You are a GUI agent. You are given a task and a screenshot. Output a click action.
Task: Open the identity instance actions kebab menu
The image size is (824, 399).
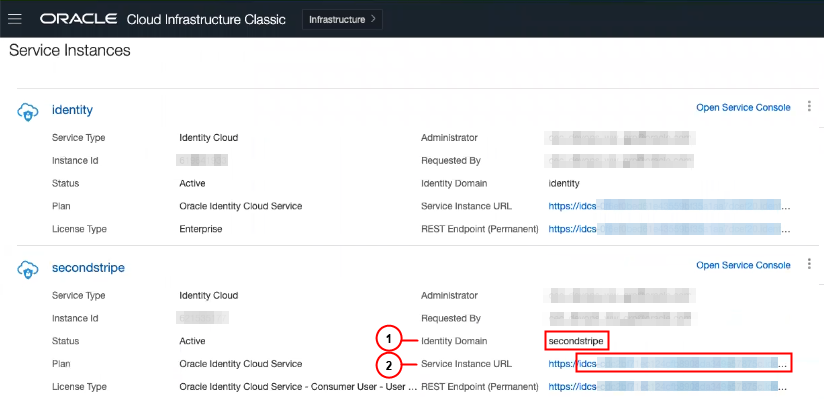point(809,107)
